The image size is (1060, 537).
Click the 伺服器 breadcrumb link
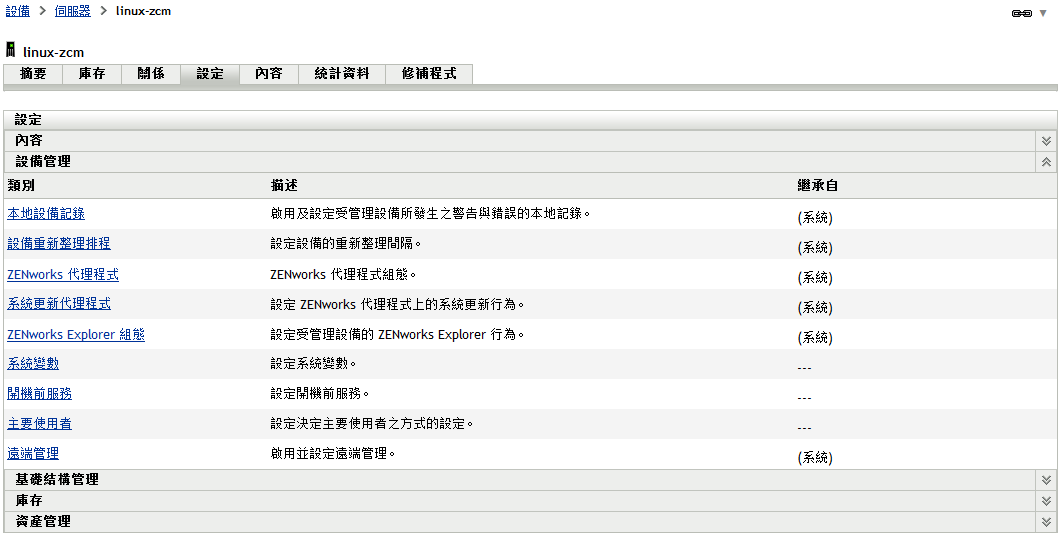(73, 11)
